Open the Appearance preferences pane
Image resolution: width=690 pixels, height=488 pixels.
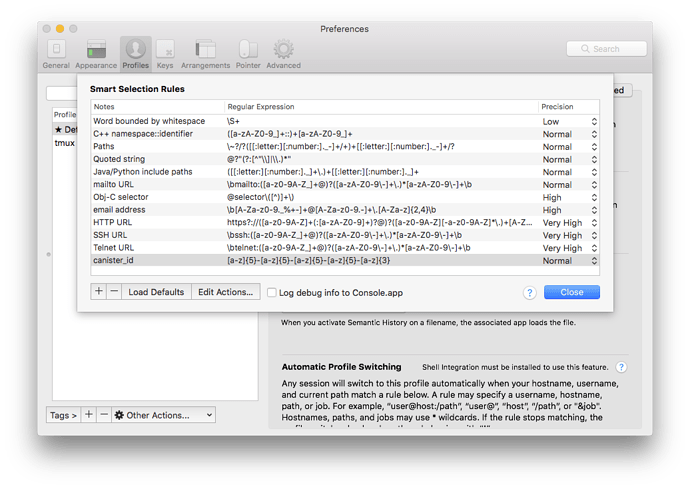96,54
